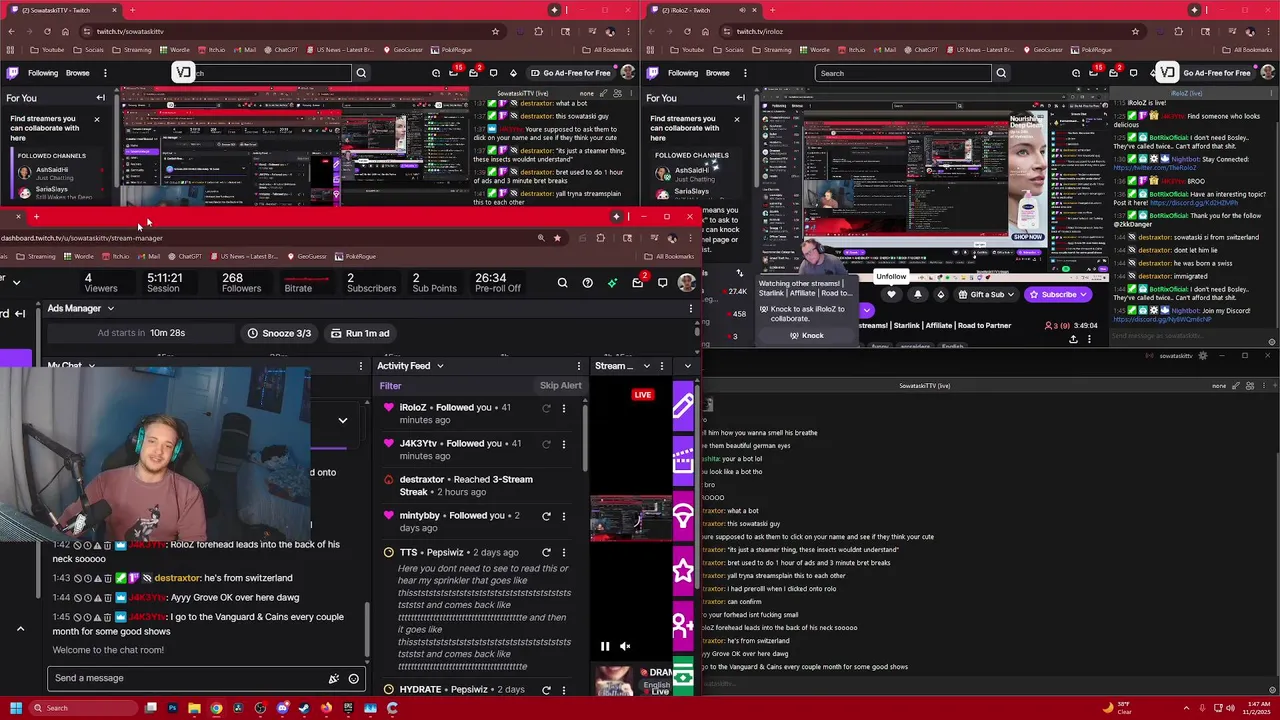Screen dimensions: 1280x720
Task: Open the dashboard profile avatar
Action: coord(686,283)
